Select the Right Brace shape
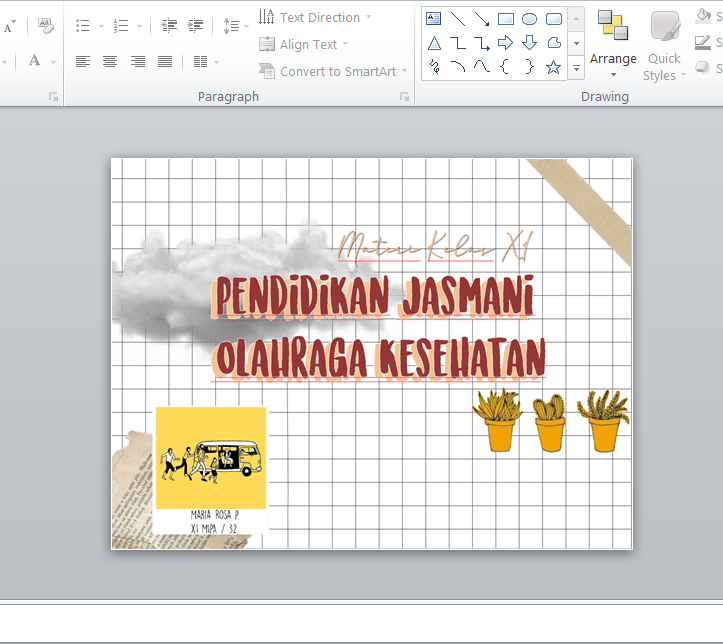 click(530, 67)
